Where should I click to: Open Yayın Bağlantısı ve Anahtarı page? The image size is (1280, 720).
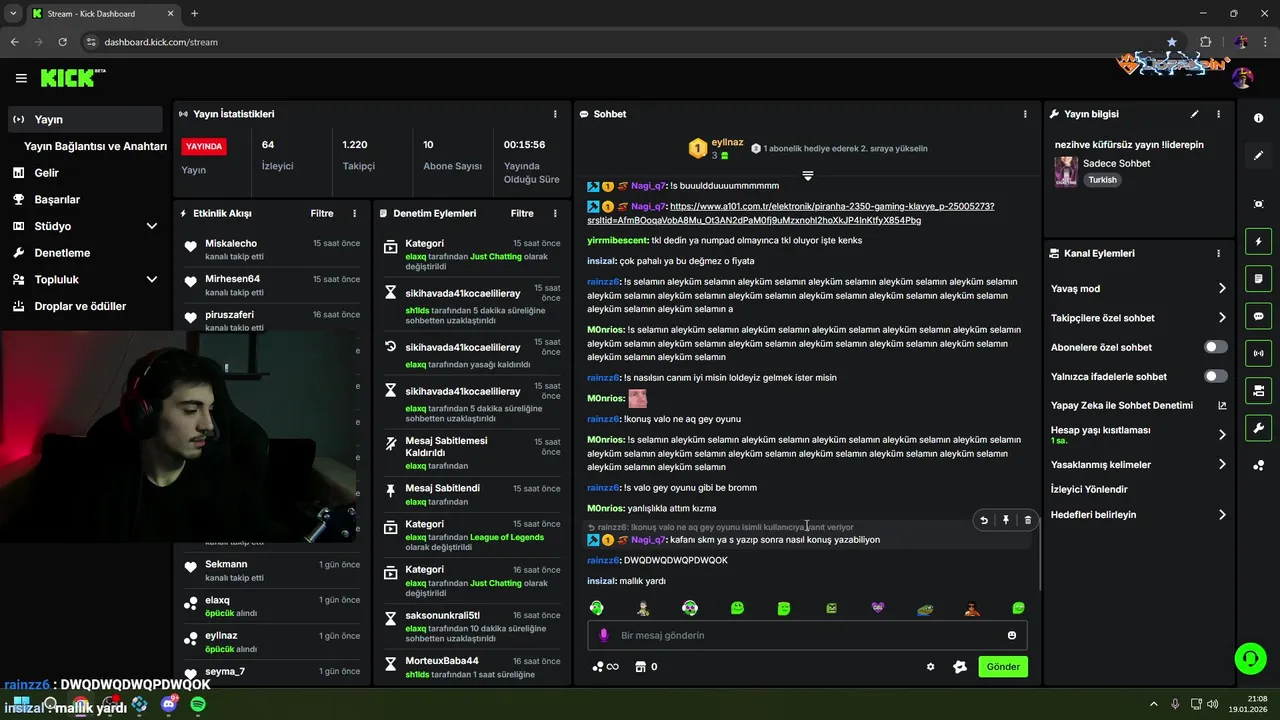point(95,146)
